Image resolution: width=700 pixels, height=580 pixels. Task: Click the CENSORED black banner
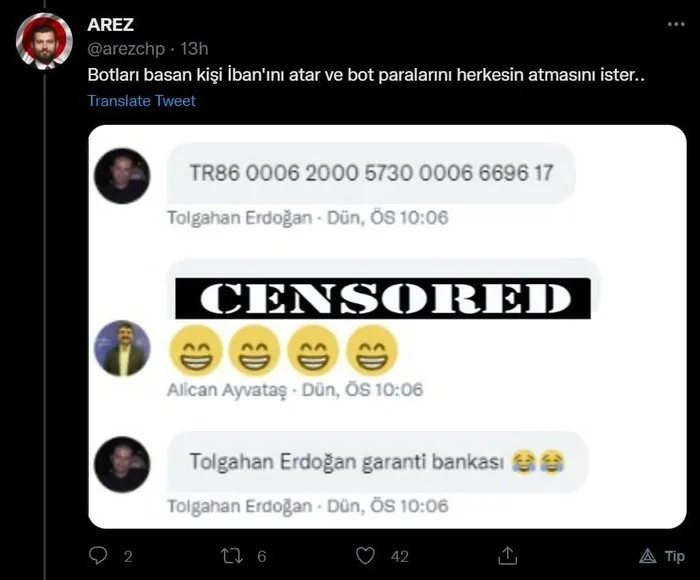(x=383, y=298)
